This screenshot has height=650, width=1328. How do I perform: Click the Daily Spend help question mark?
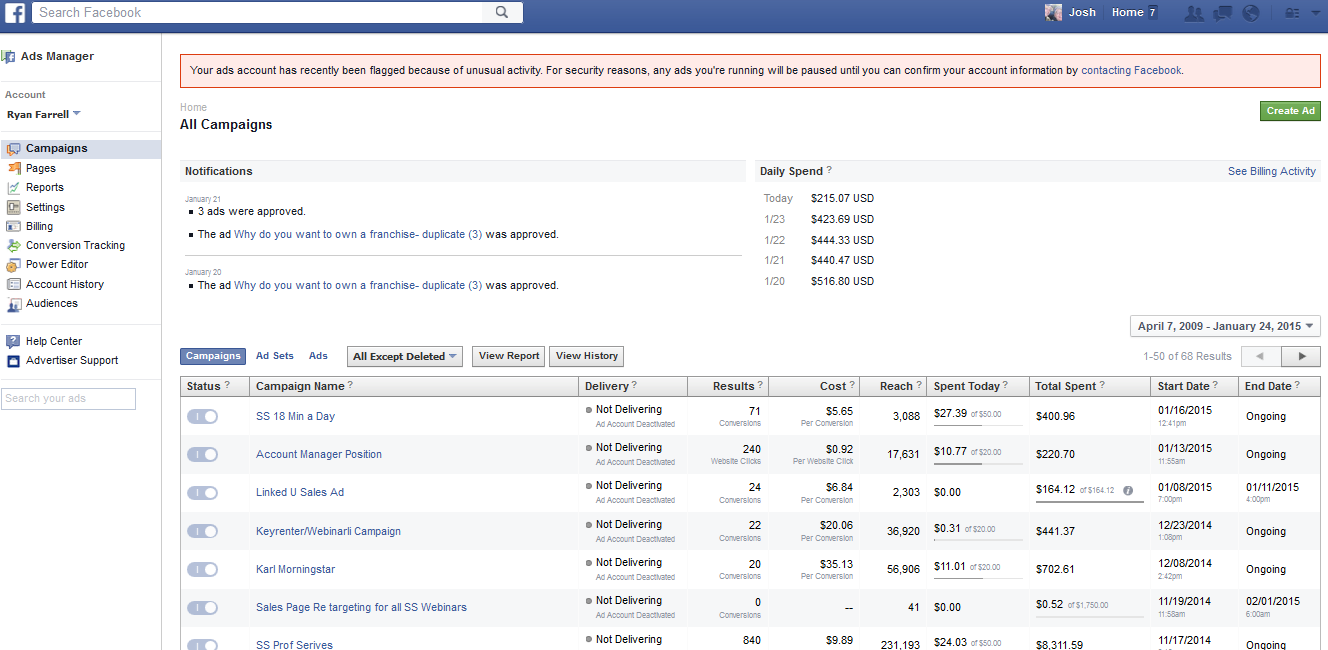[x=829, y=171]
